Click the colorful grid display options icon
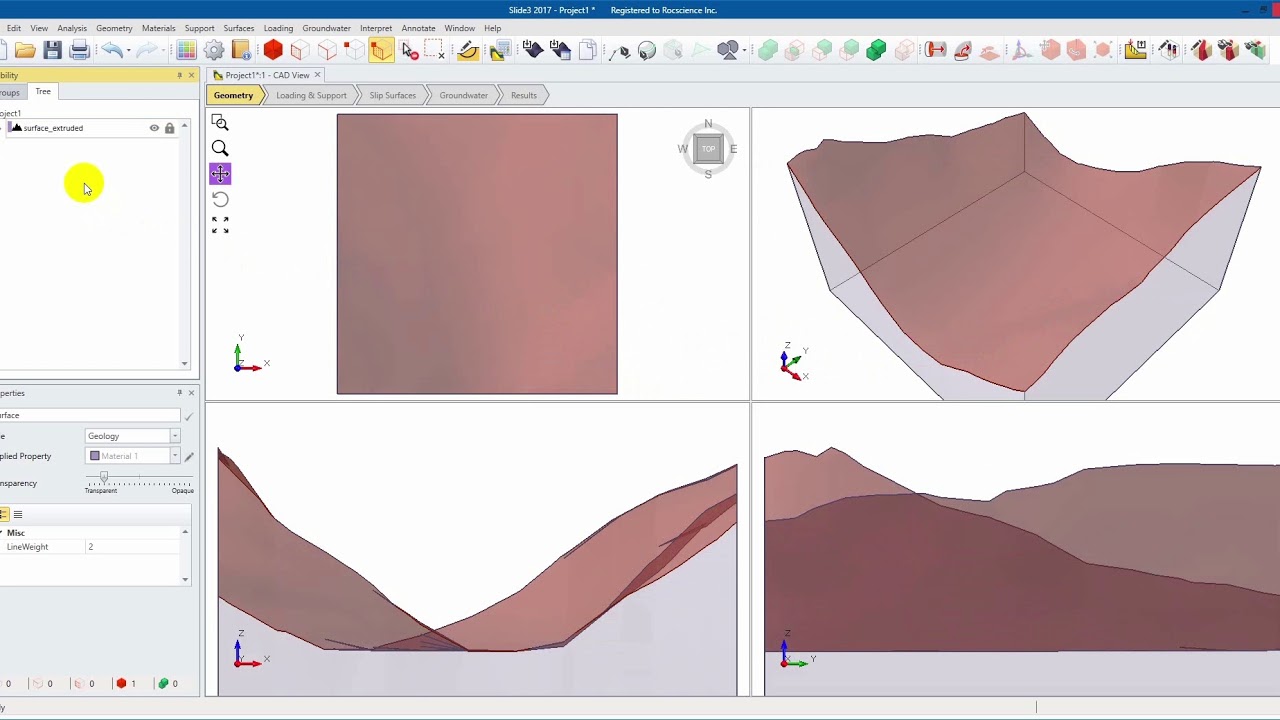The width and height of the screenshot is (1280, 720). click(186, 50)
